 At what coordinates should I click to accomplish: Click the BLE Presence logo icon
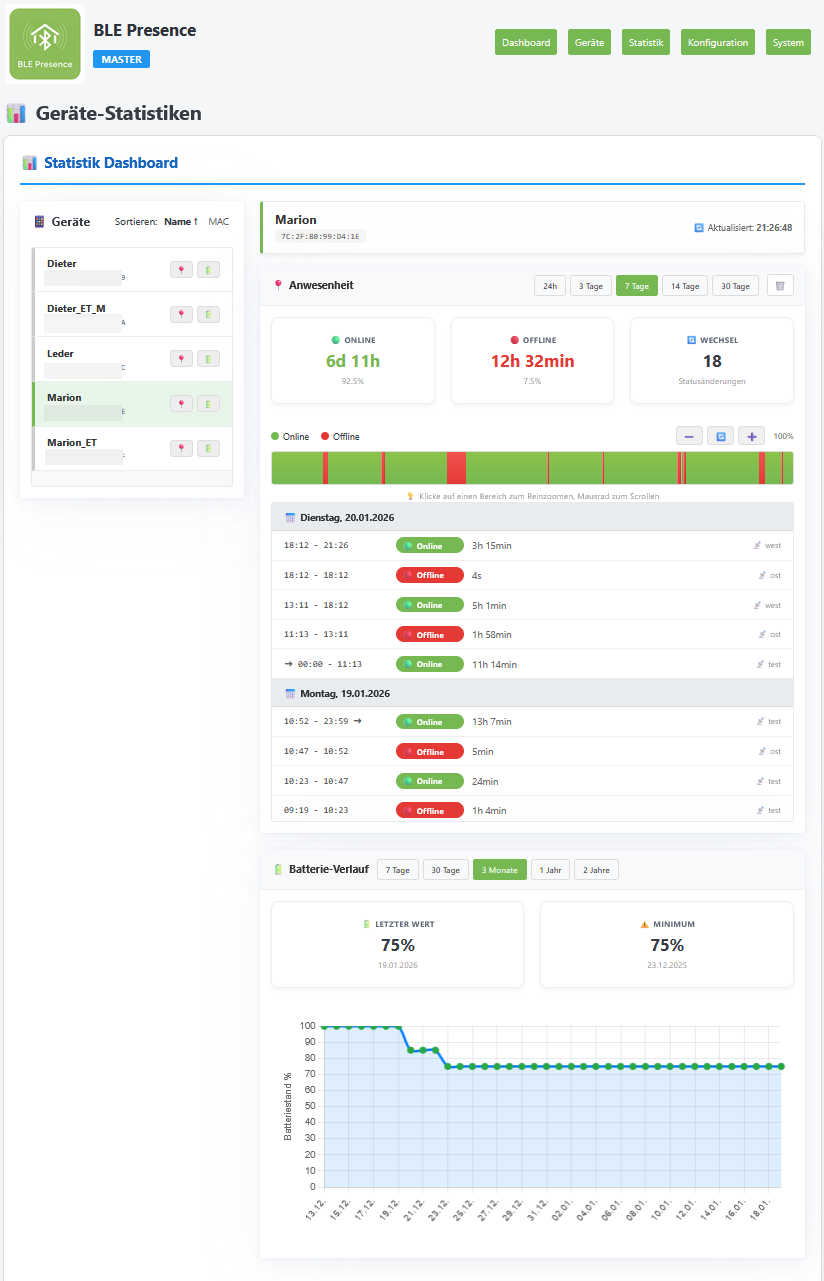pos(45,44)
